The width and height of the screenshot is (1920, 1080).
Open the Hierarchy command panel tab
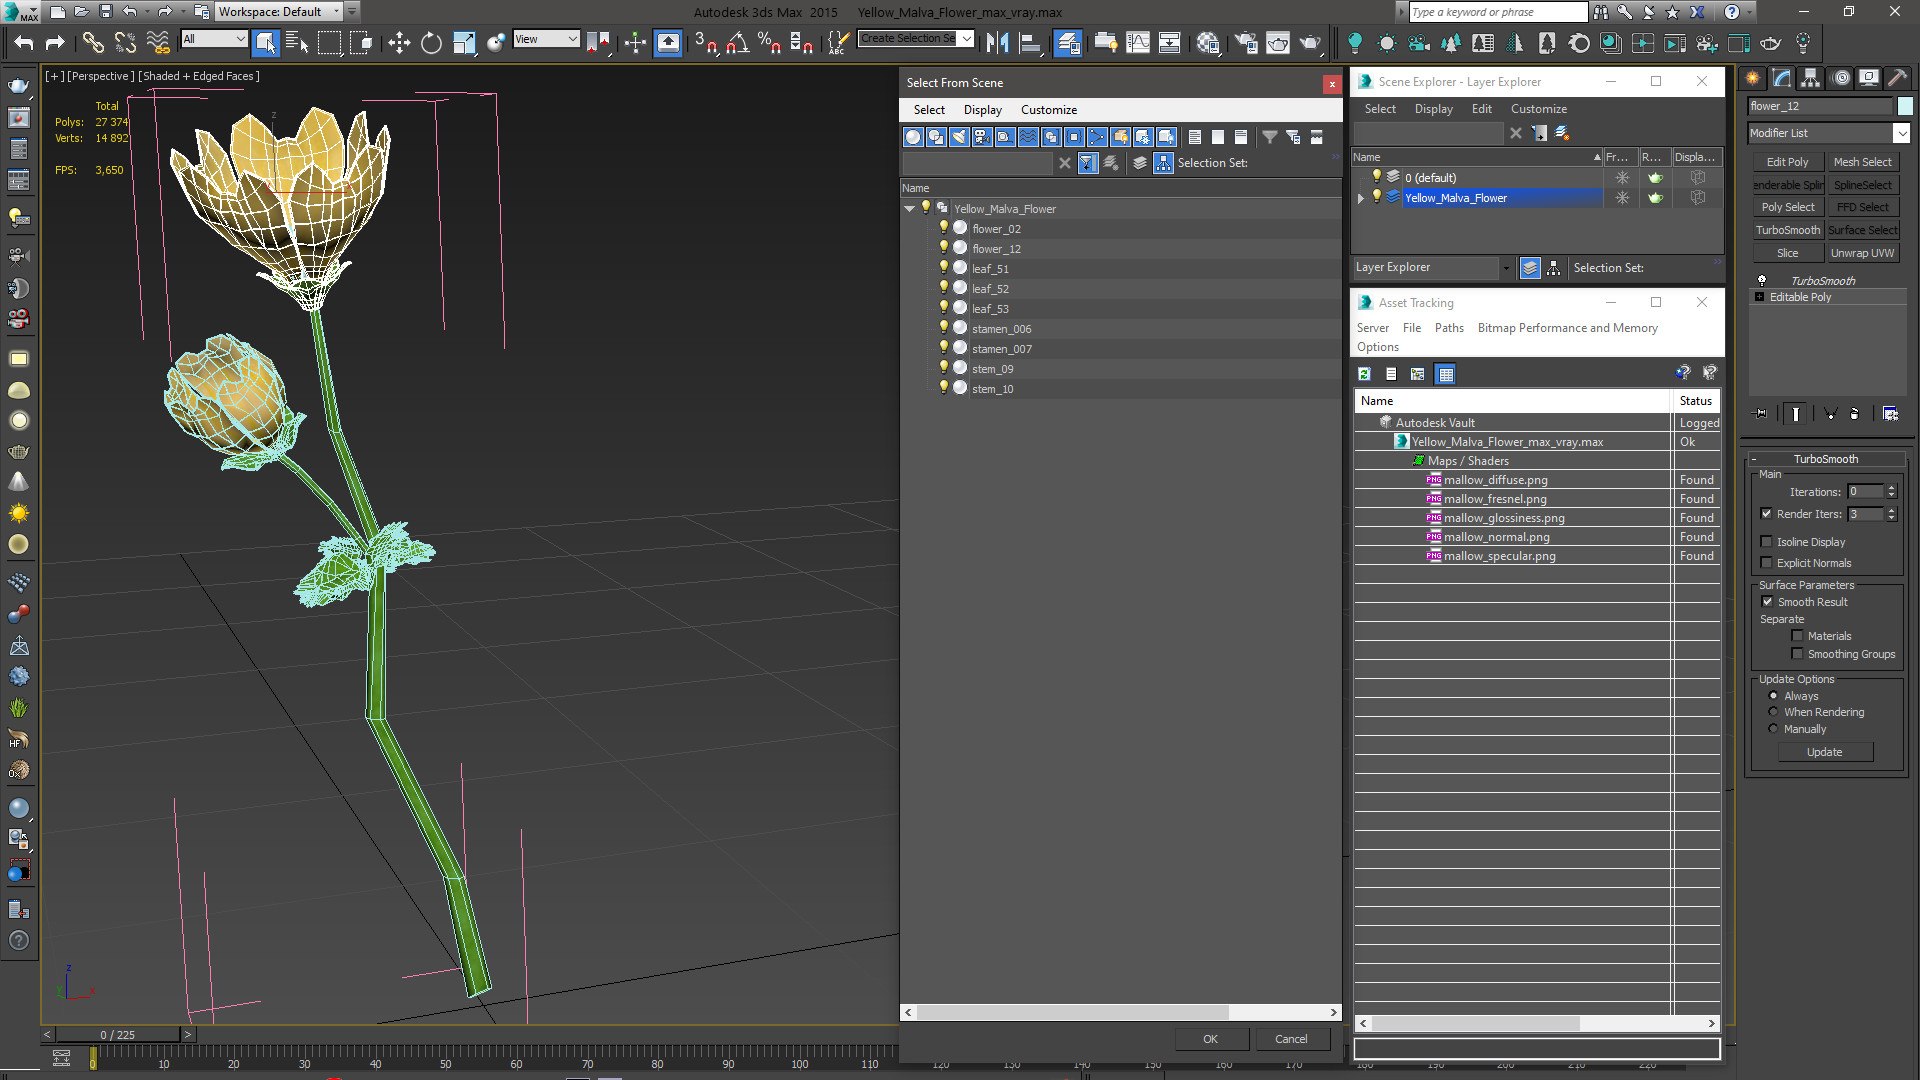click(1810, 78)
